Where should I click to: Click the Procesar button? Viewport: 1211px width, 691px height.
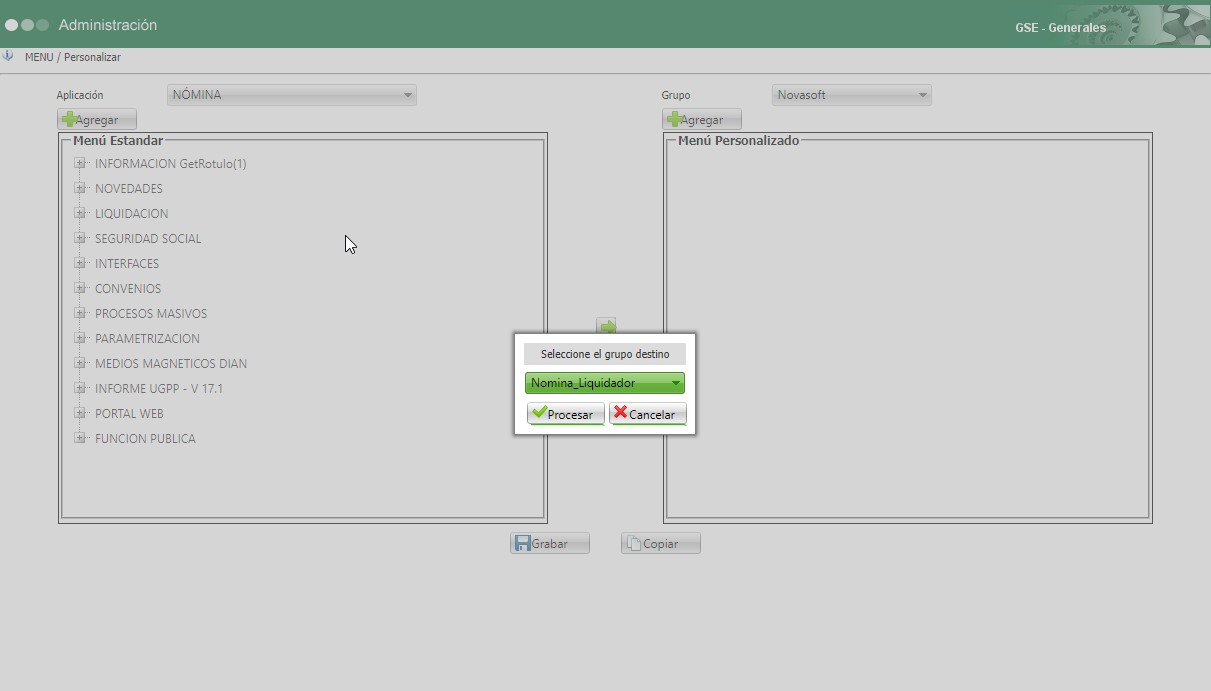(x=566, y=414)
